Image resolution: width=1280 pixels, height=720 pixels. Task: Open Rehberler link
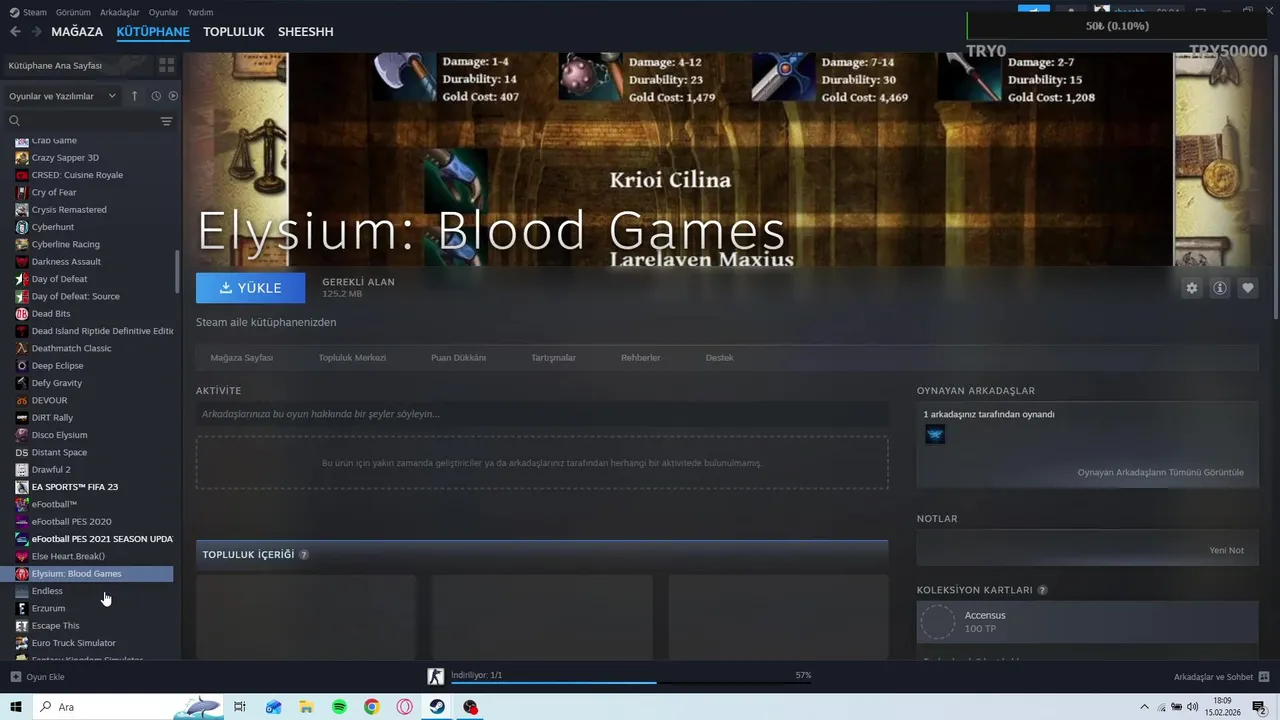[x=640, y=358]
